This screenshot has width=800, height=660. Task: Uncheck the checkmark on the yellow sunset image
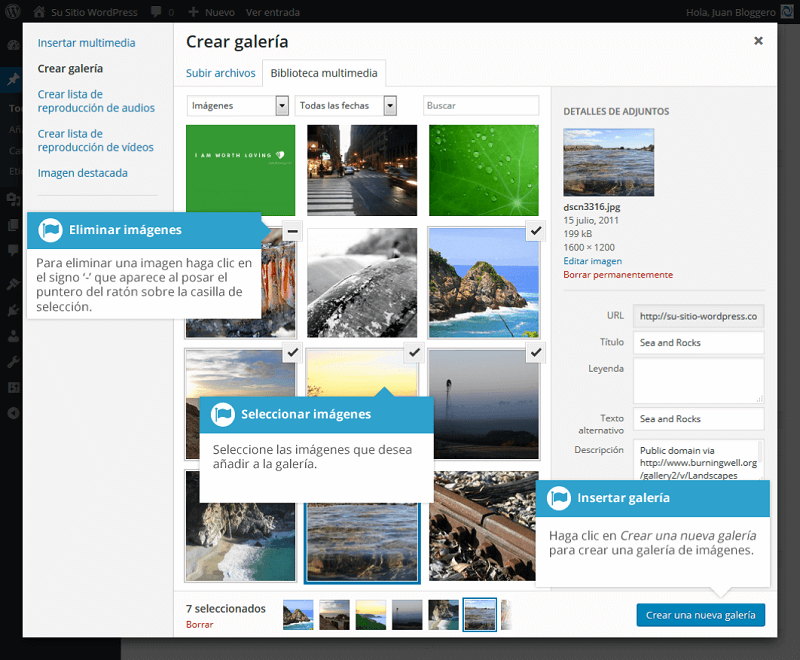414,352
